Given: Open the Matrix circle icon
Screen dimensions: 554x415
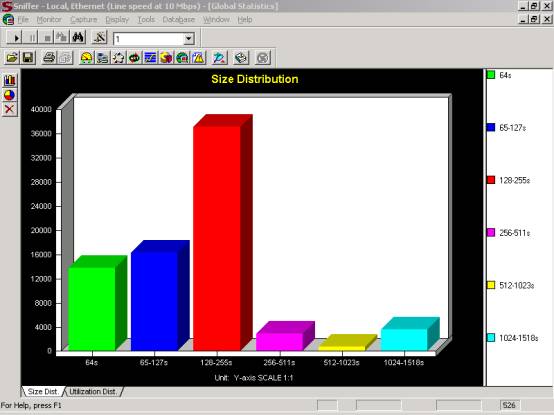Looking at the screenshot, I should [x=118, y=58].
